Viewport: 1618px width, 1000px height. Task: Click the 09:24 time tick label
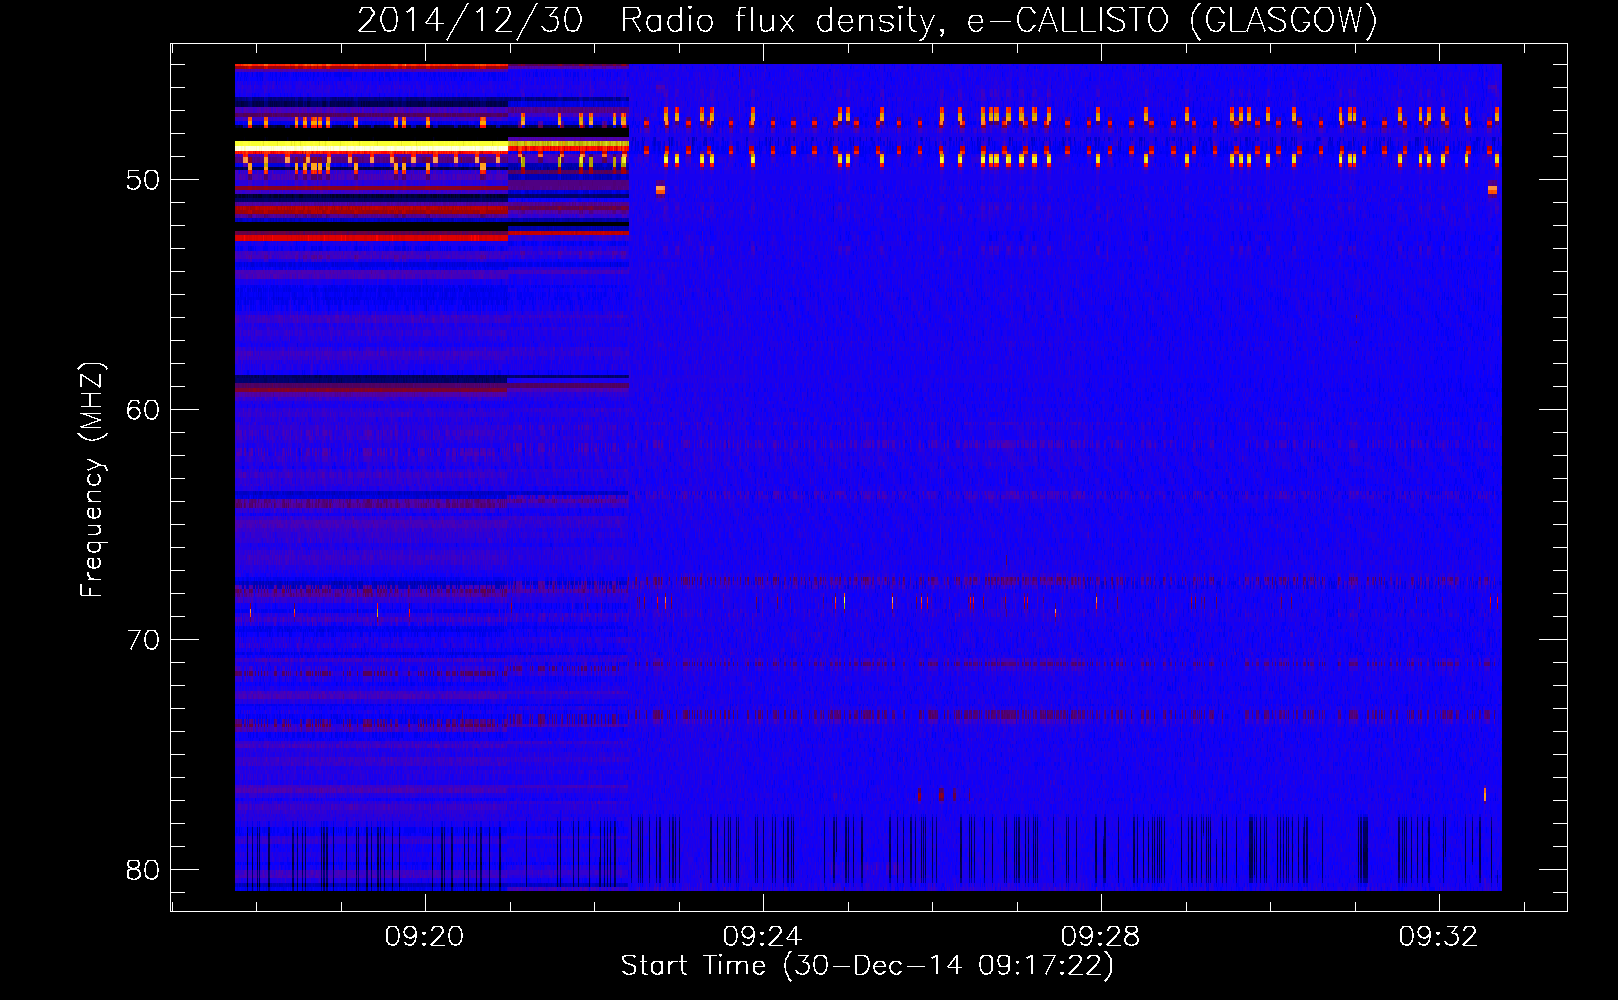pos(763,937)
